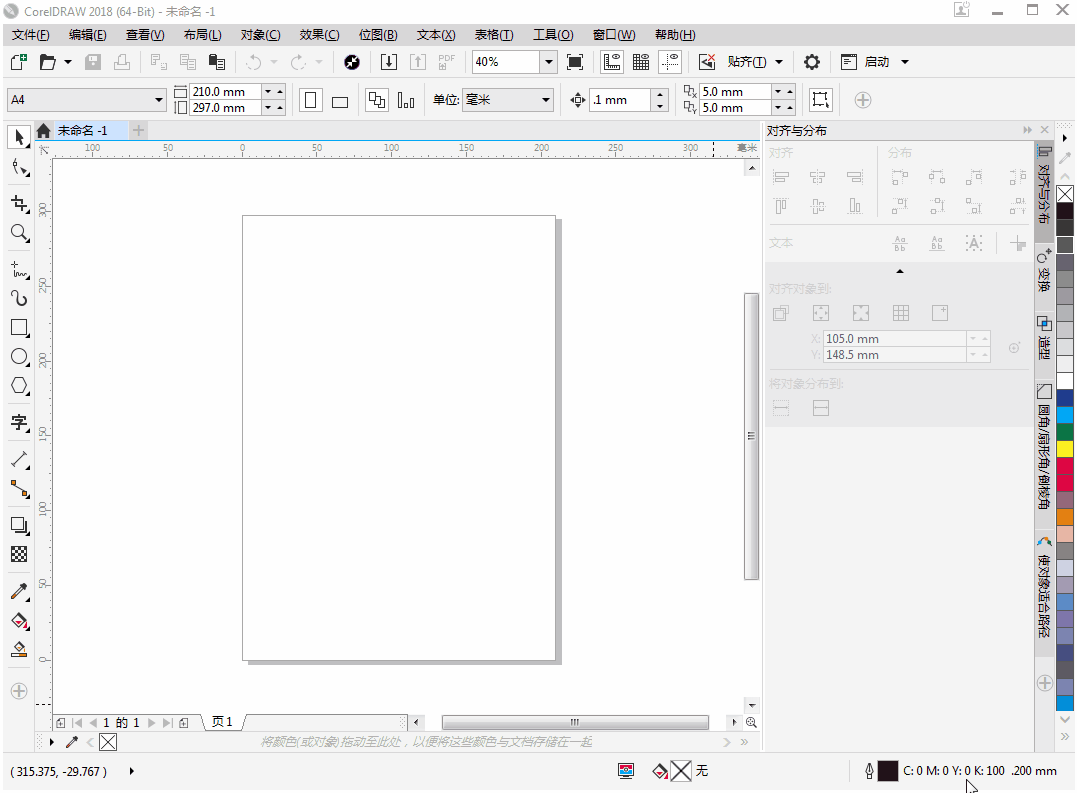Select the Transparency checkerboard tool
The image size is (1077, 793).
tap(19, 554)
